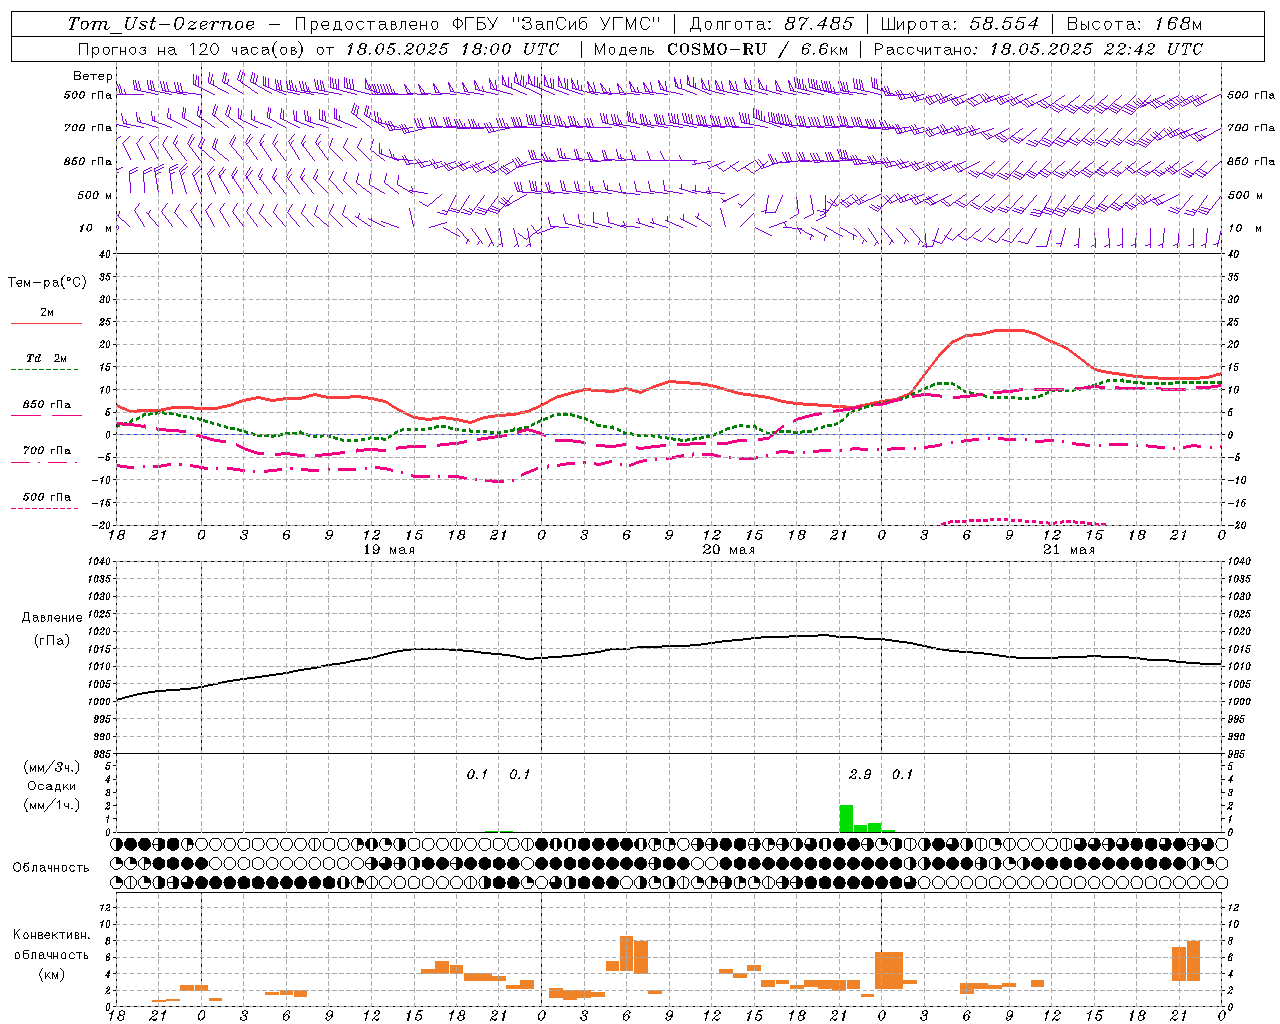Click the '20 мая' date label
1280x1024 pixels.
pyautogui.click(x=728, y=550)
